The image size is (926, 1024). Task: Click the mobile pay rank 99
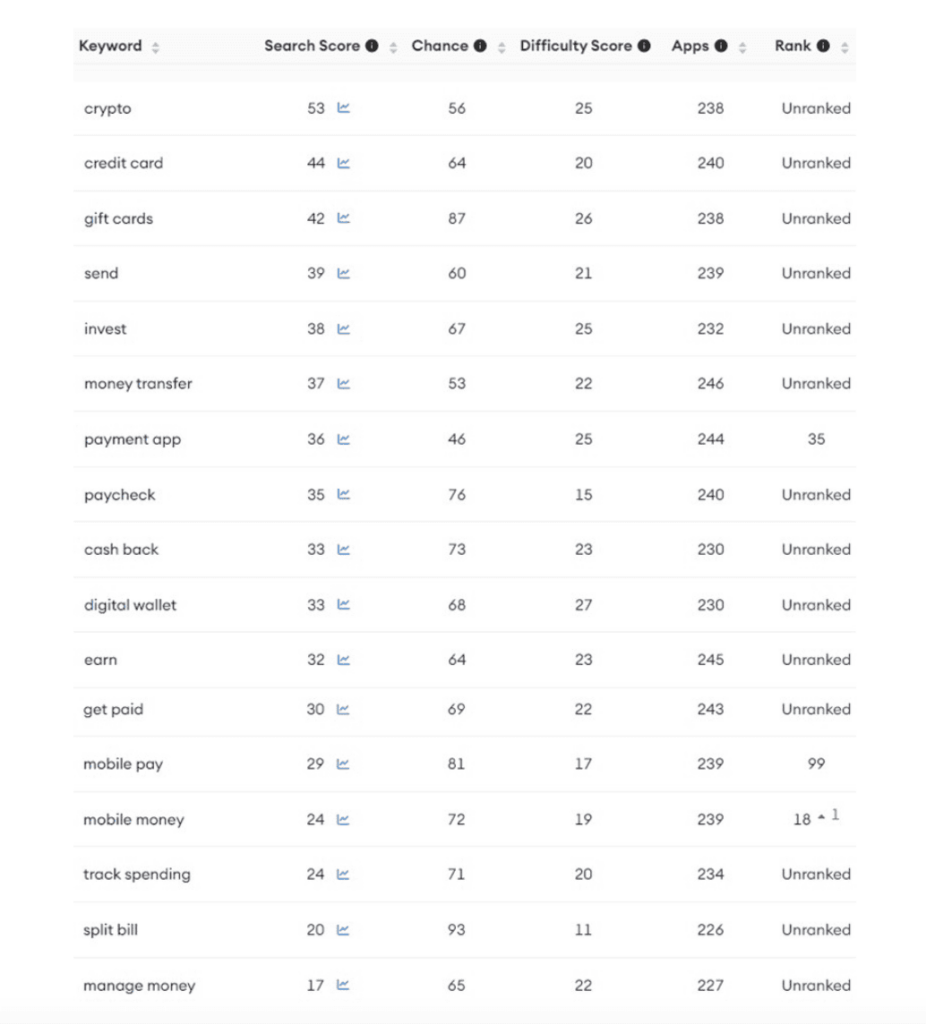pyautogui.click(x=816, y=763)
